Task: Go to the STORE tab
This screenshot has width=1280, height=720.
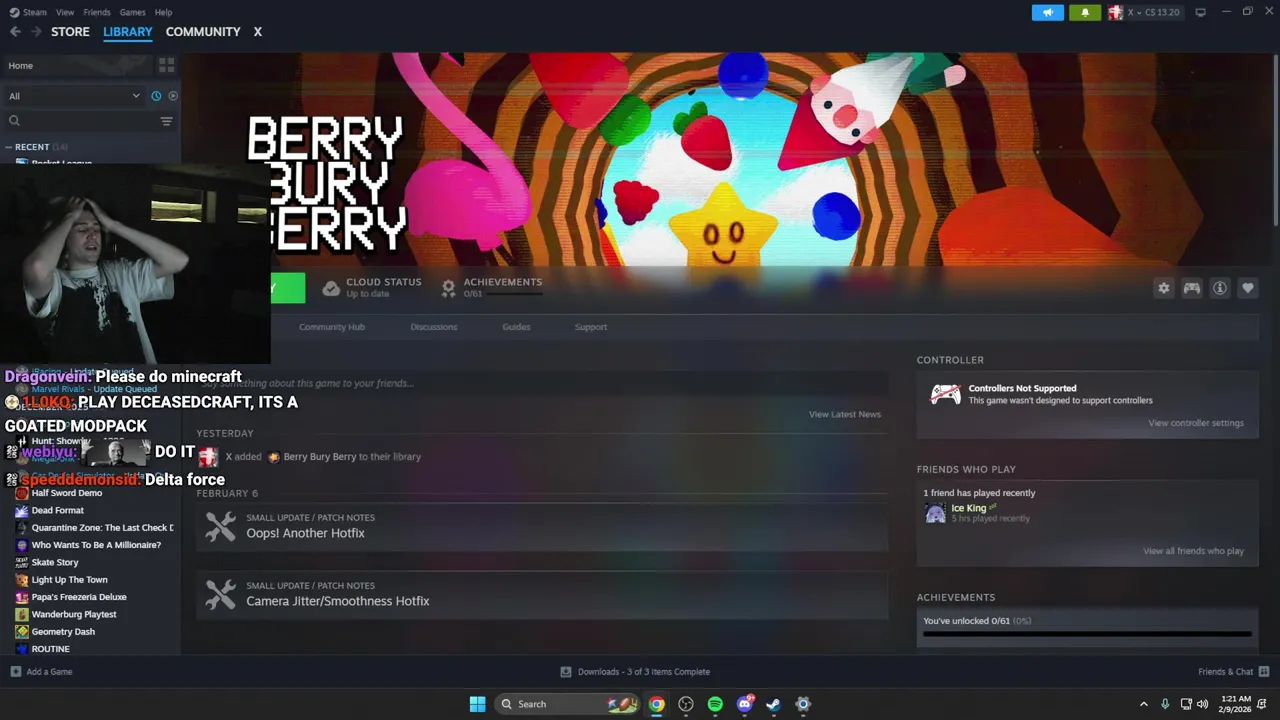Action: click(70, 32)
